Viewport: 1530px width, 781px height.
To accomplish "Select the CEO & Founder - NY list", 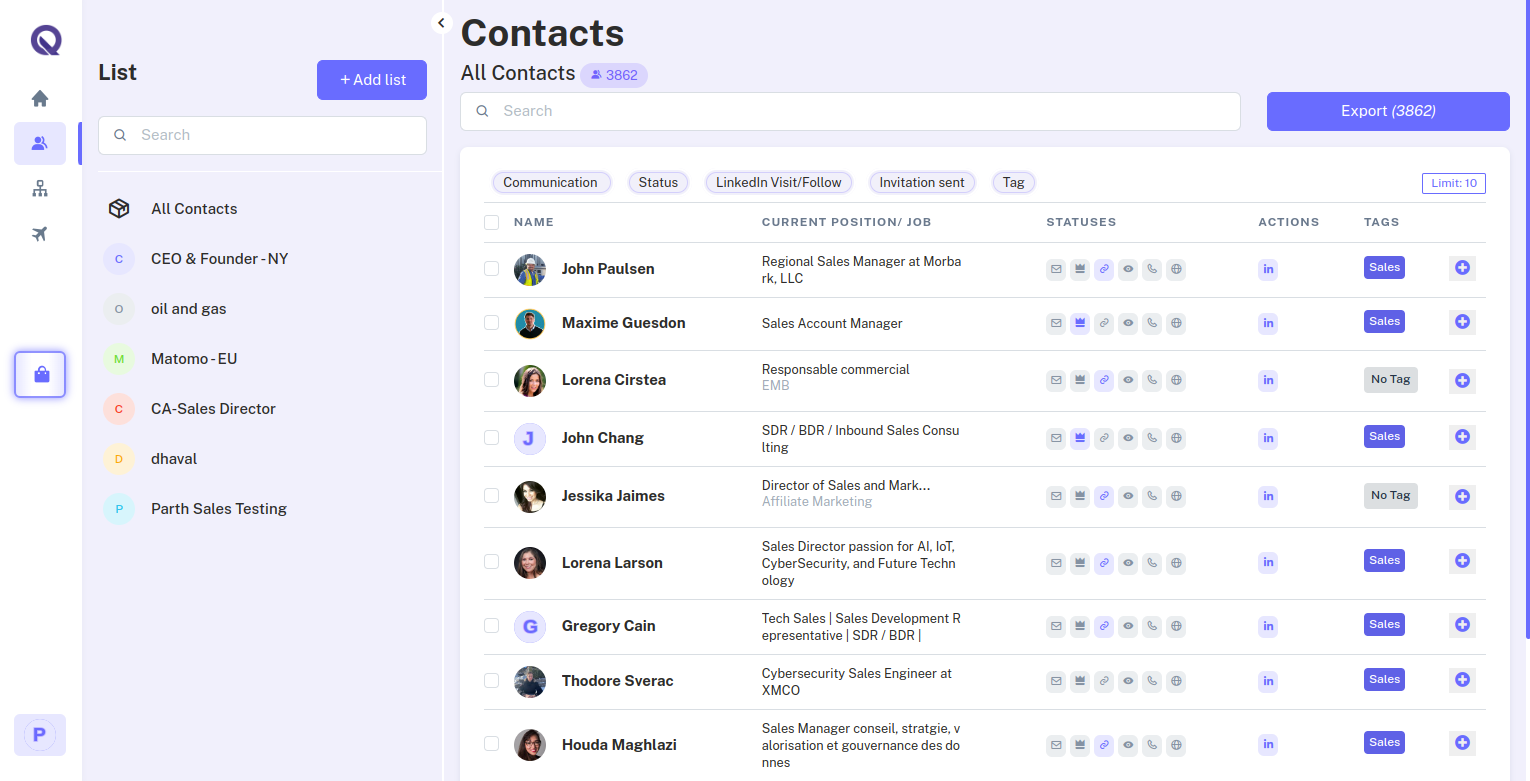I will [219, 258].
